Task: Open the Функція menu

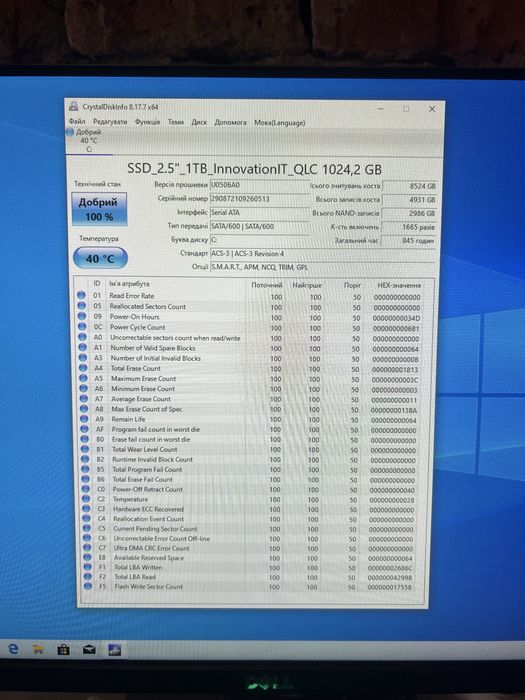Action: point(147,121)
